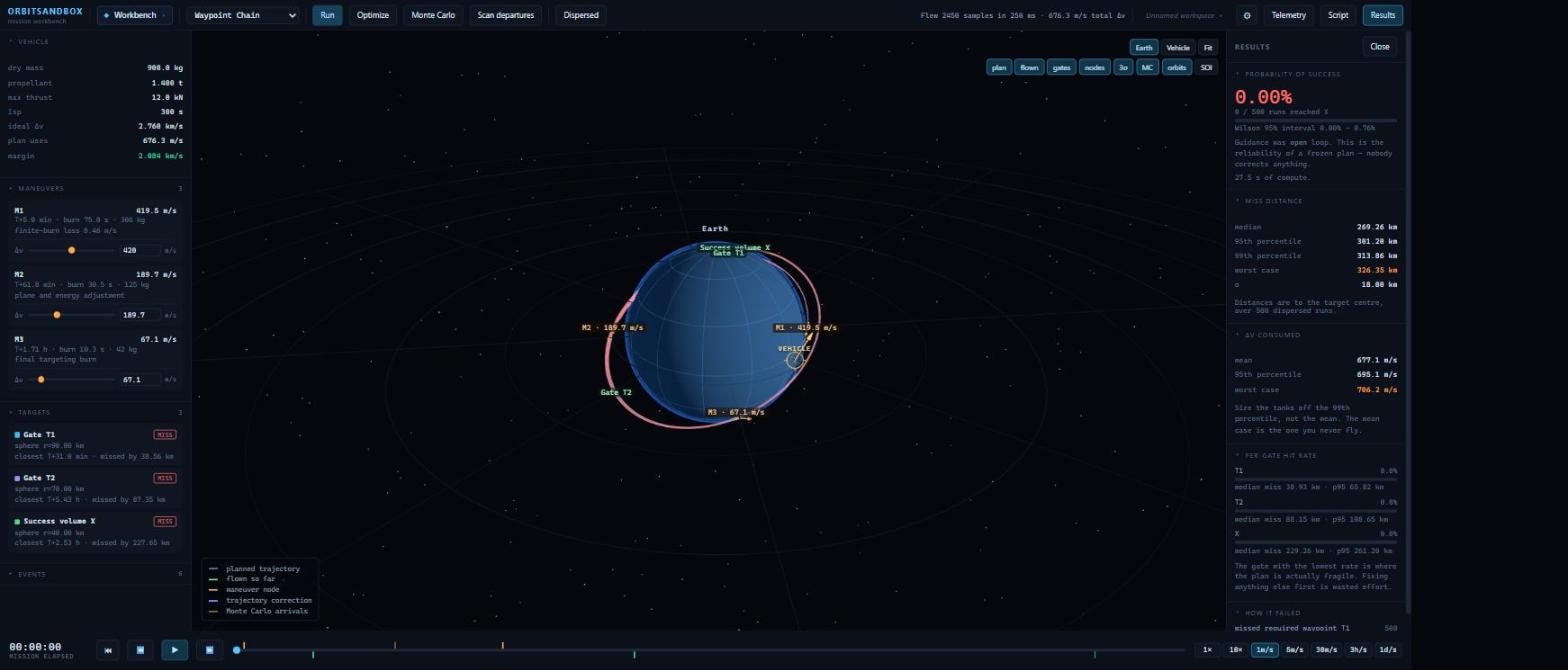The width and height of the screenshot is (1568, 670).
Task: Open the Script panel tab
Action: click(x=1338, y=15)
